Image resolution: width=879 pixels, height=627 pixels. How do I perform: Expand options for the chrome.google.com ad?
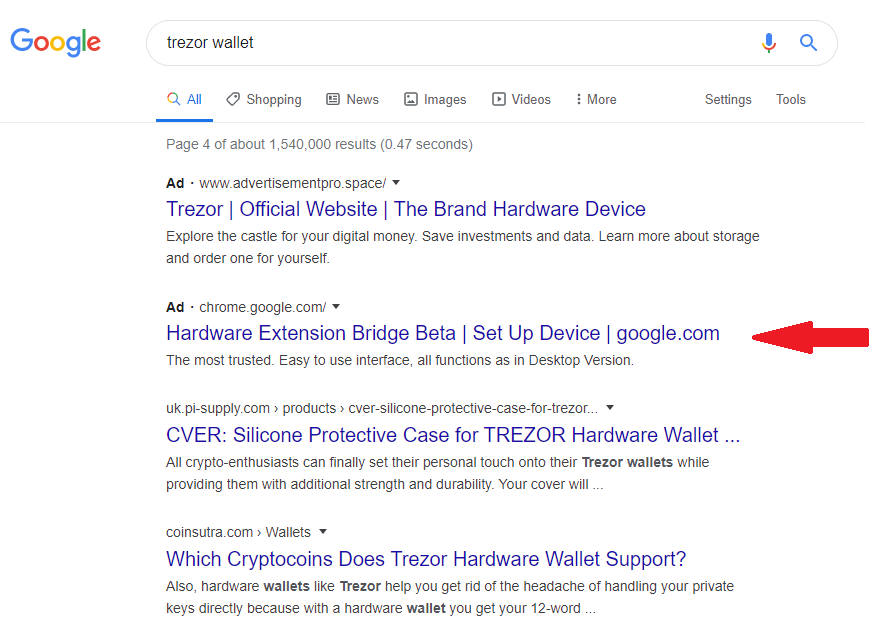336,307
